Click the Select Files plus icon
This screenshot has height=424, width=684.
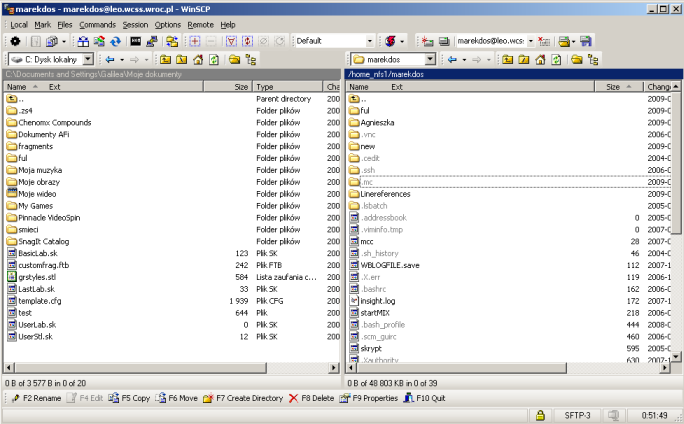[195, 41]
